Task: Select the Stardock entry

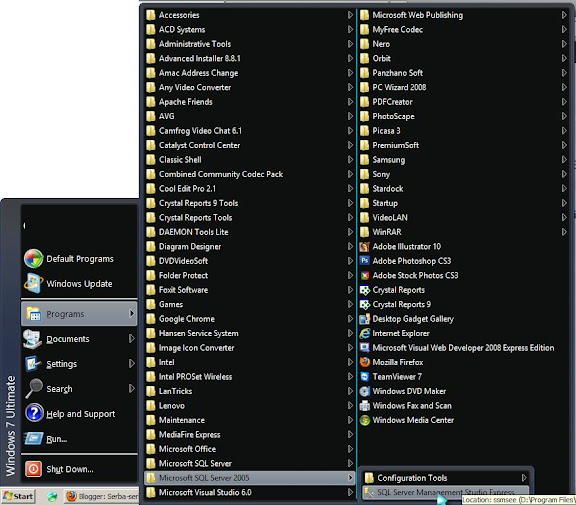Action: point(464,188)
